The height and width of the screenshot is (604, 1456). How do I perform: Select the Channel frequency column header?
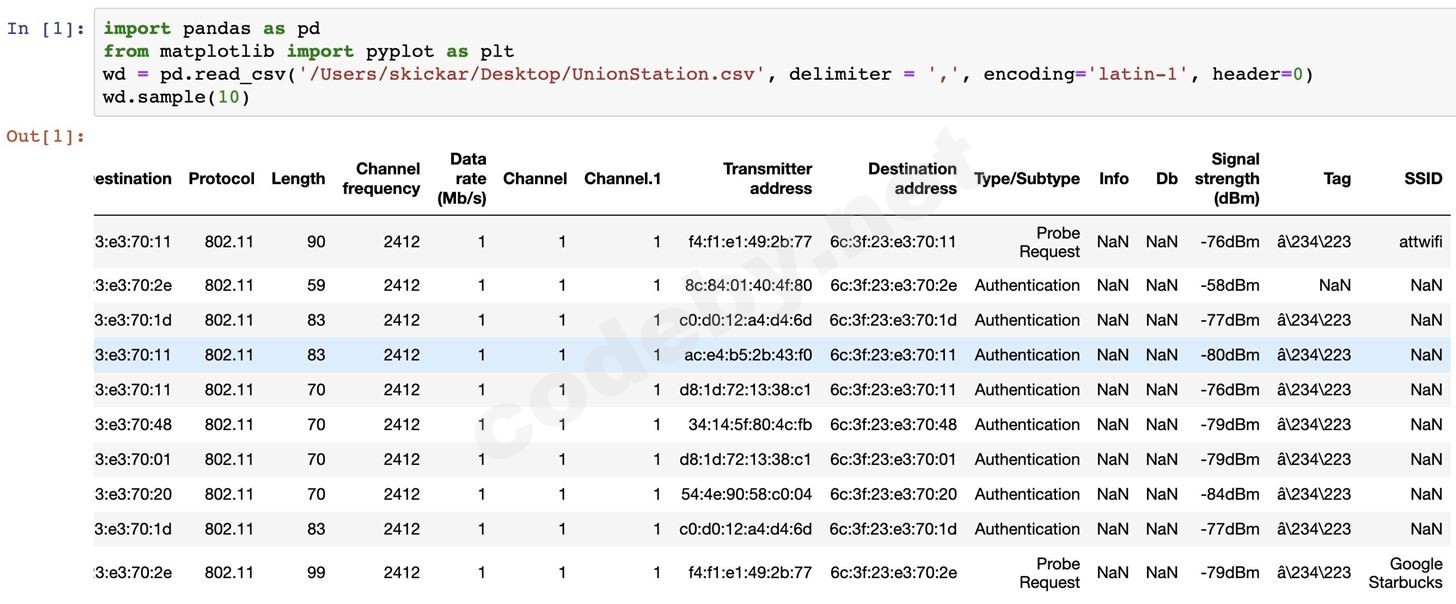381,178
